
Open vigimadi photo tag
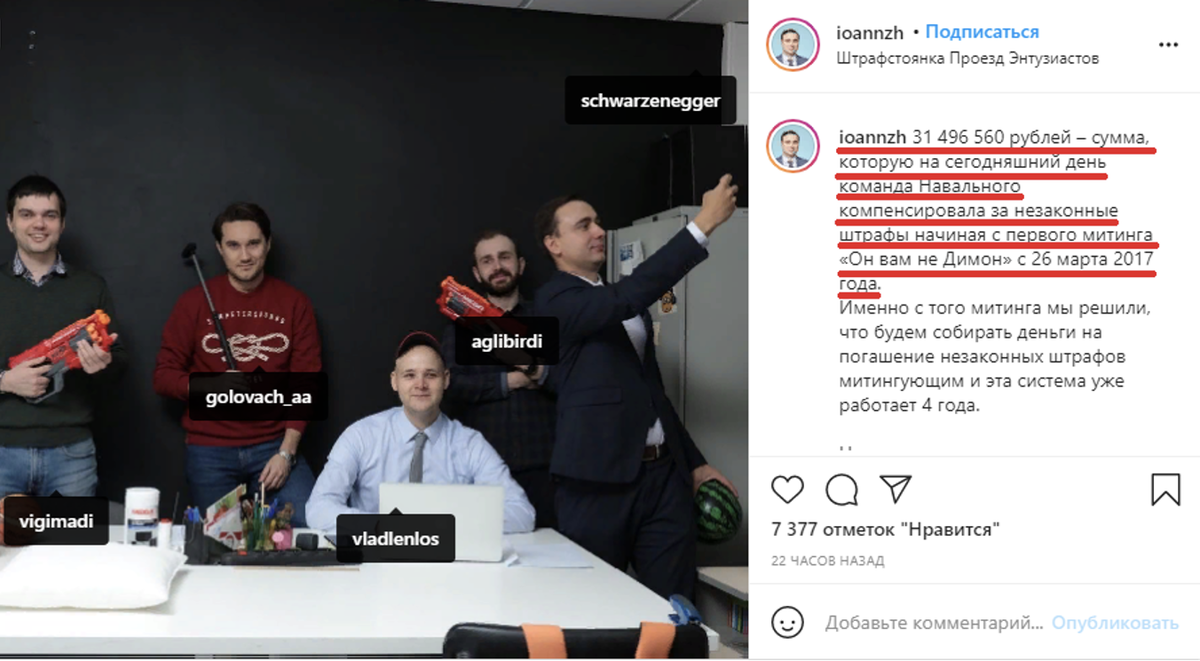point(55,521)
